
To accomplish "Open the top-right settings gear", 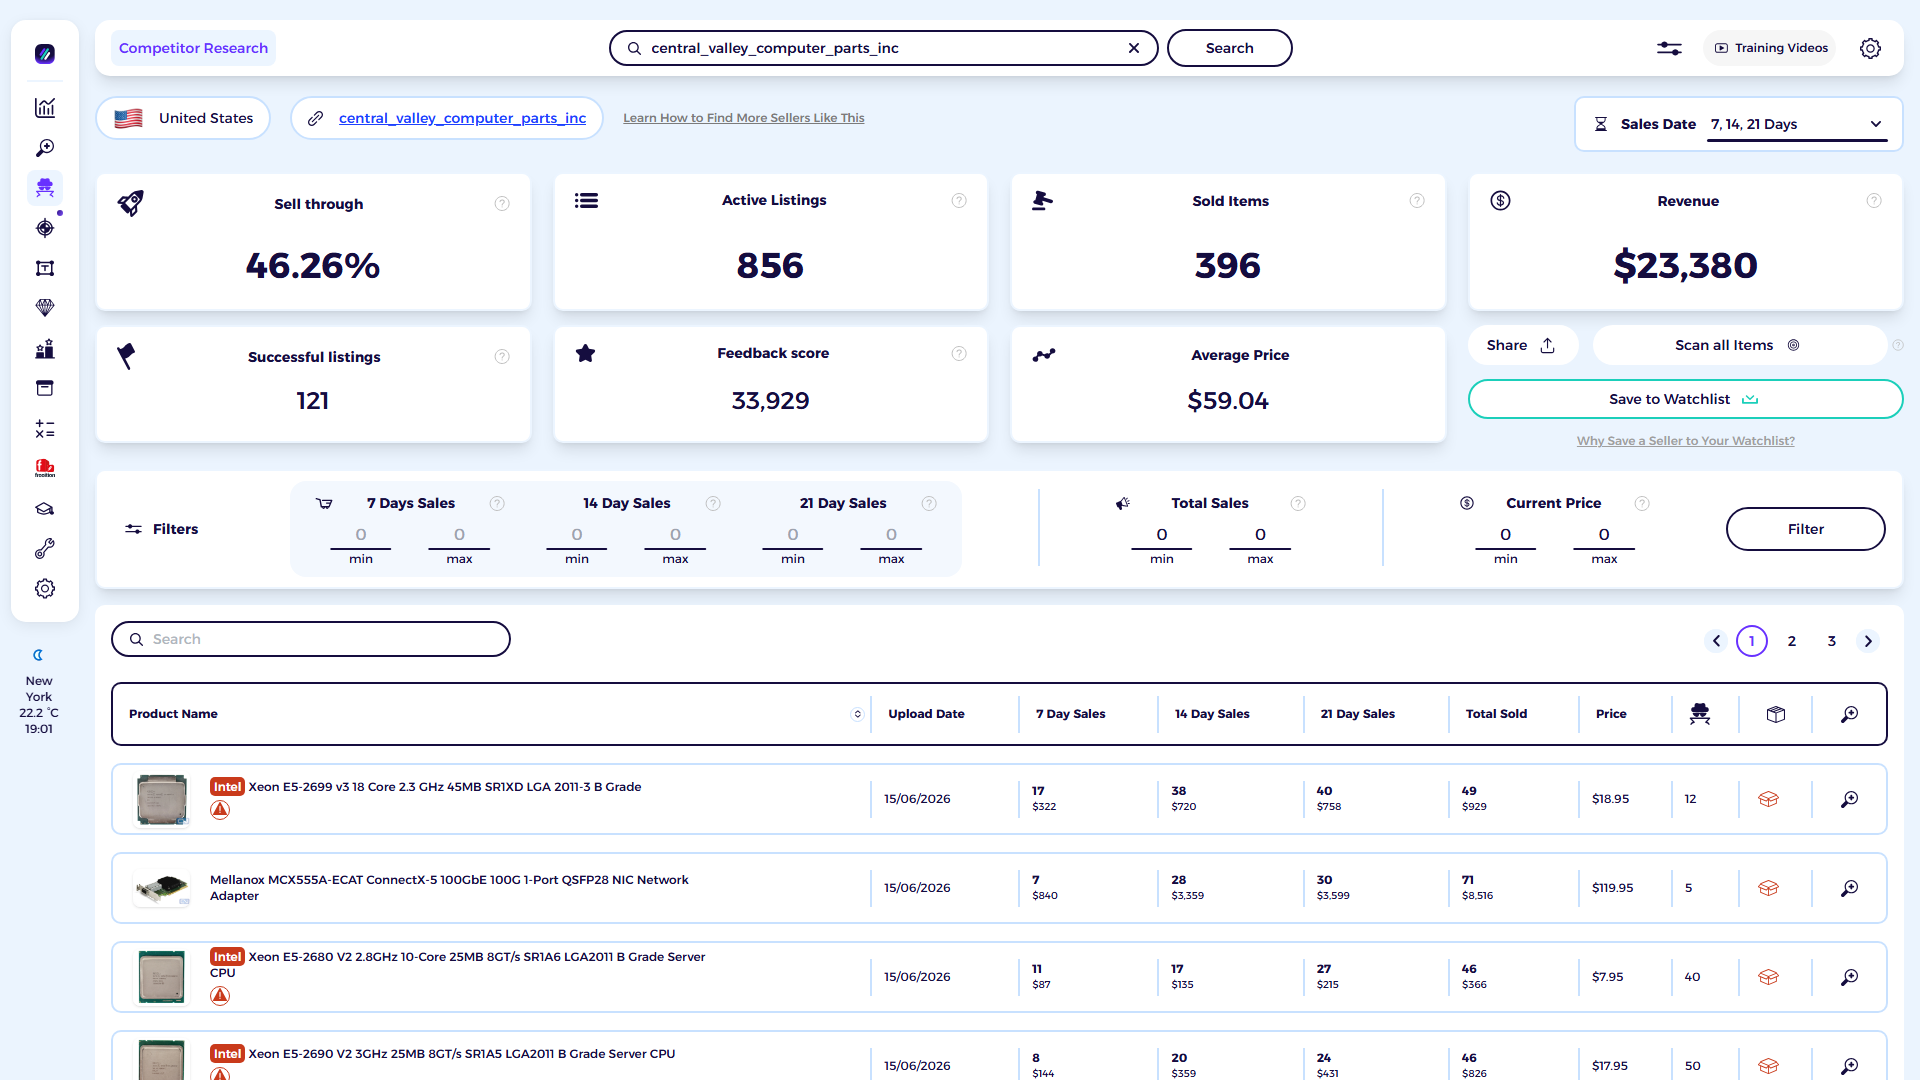I will click(1870, 48).
